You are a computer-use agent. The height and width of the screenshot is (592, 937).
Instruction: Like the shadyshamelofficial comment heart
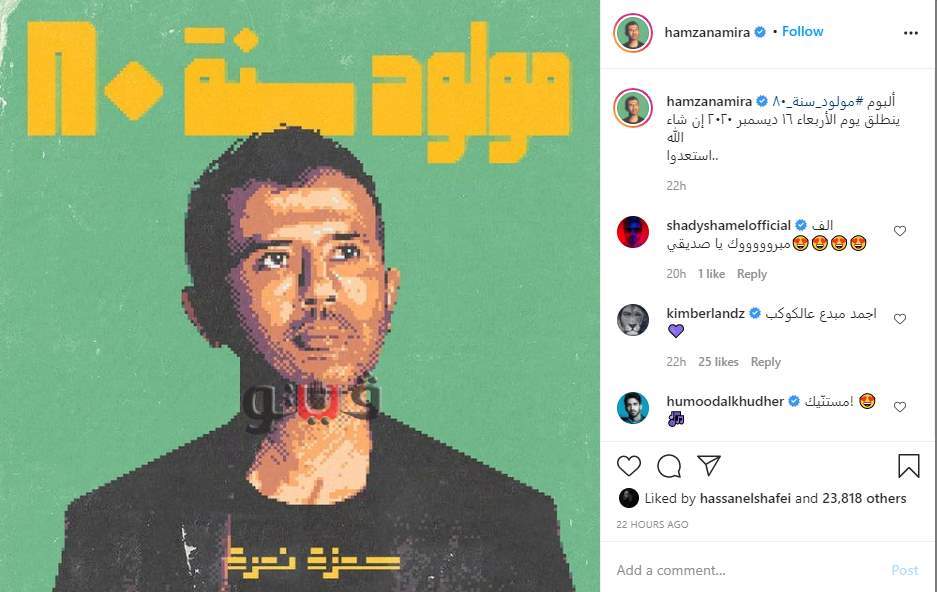900,231
